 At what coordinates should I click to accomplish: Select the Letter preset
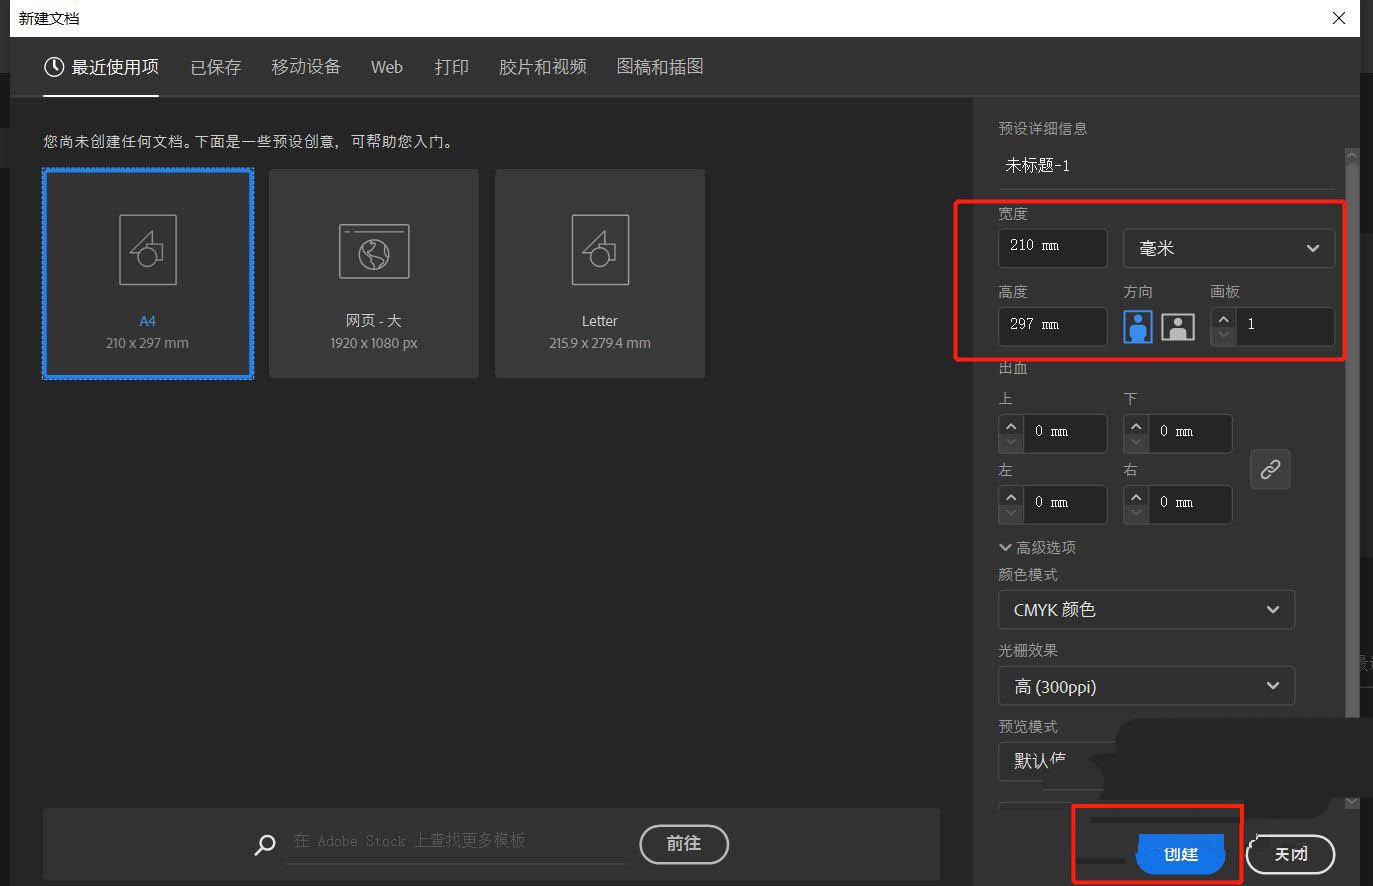click(x=599, y=273)
